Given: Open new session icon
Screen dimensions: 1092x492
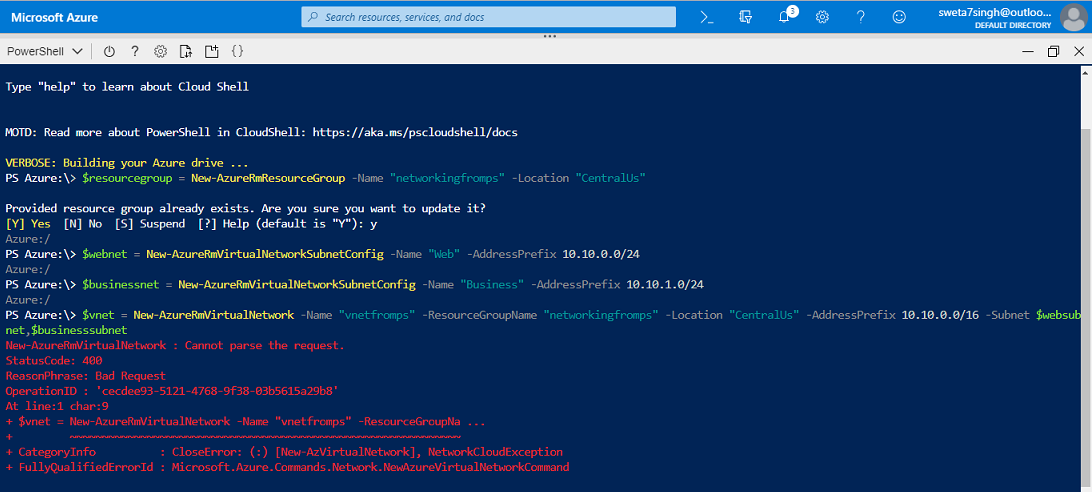Looking at the screenshot, I should [x=211, y=51].
